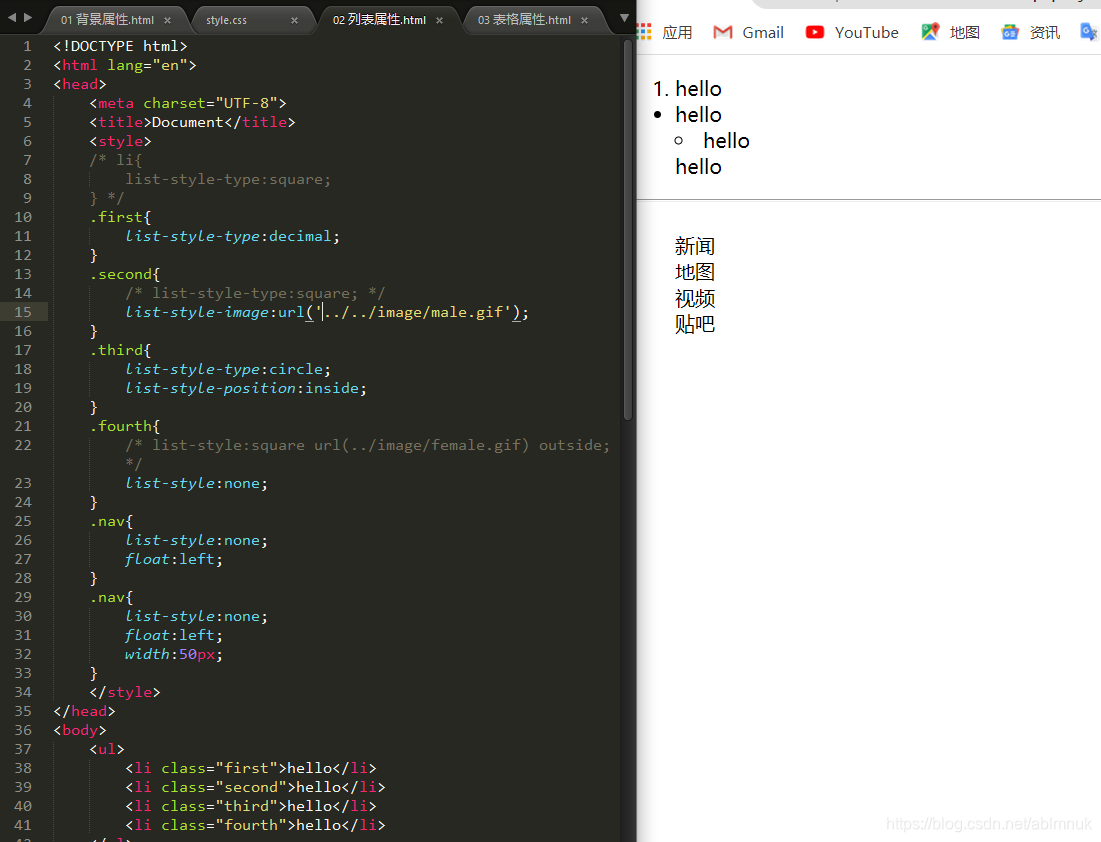
Task: Click line number 15 in gutter
Action: coord(23,312)
